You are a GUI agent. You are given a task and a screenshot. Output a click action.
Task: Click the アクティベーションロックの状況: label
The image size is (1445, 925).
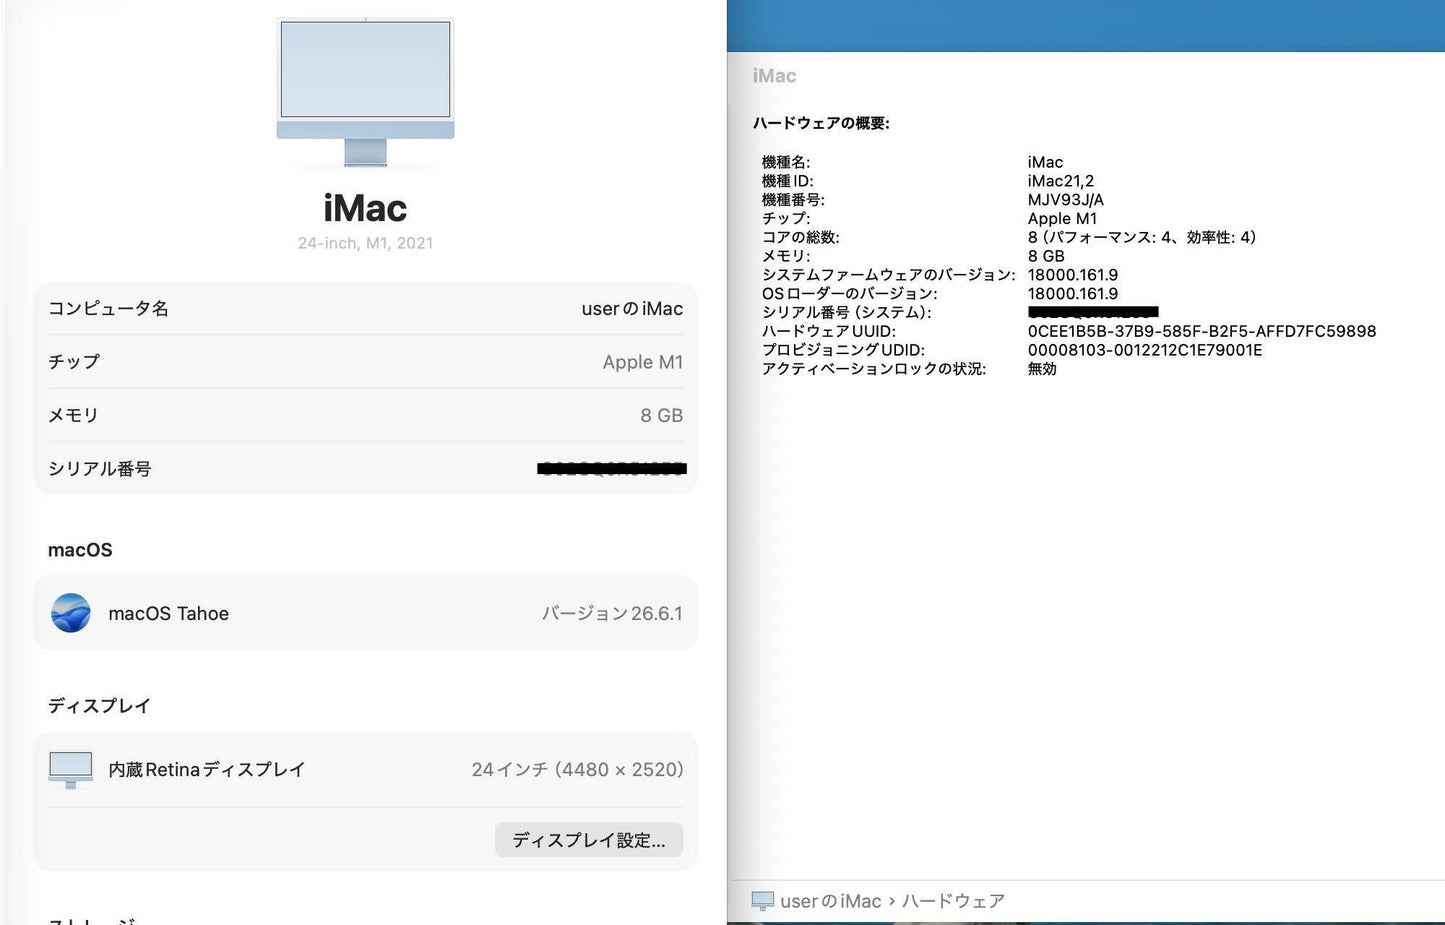pyautogui.click(x=874, y=369)
